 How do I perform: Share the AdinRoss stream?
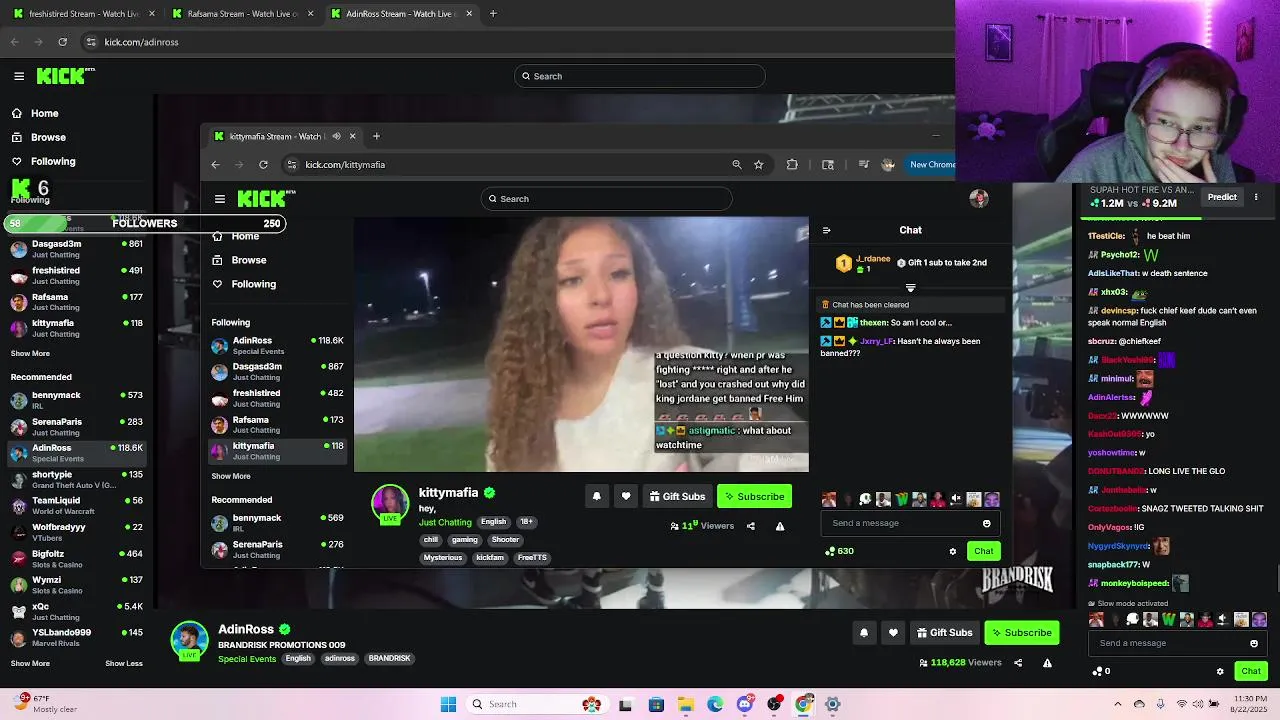(1018, 662)
